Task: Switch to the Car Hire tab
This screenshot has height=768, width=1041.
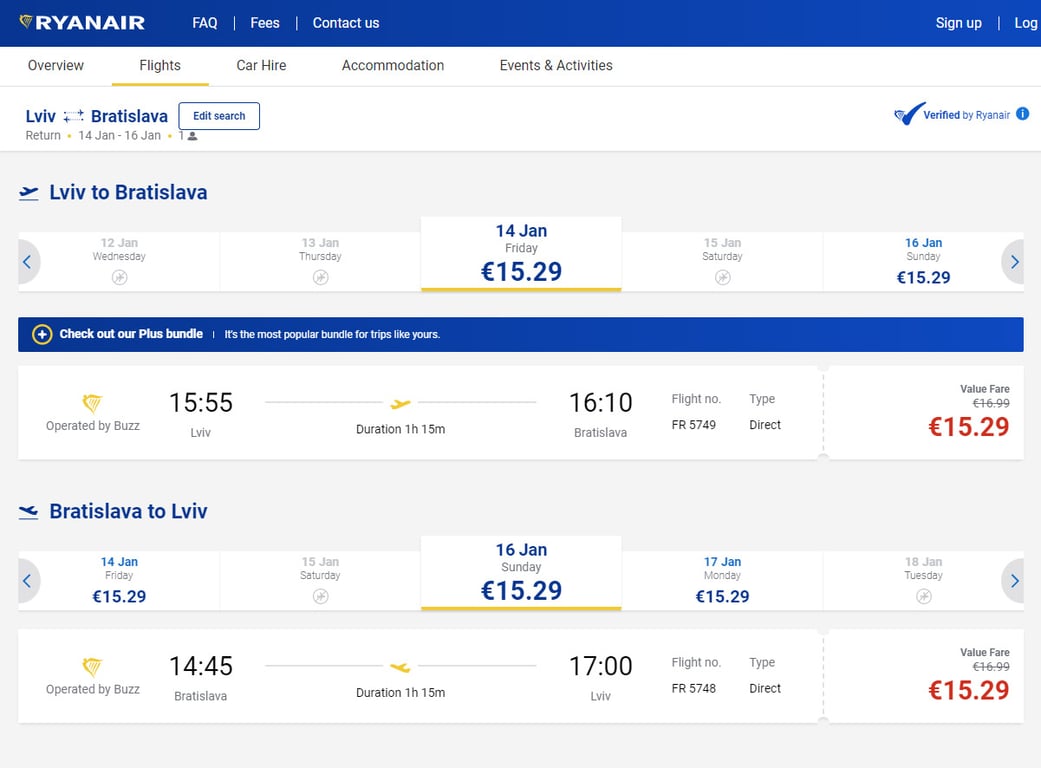Action: (261, 66)
